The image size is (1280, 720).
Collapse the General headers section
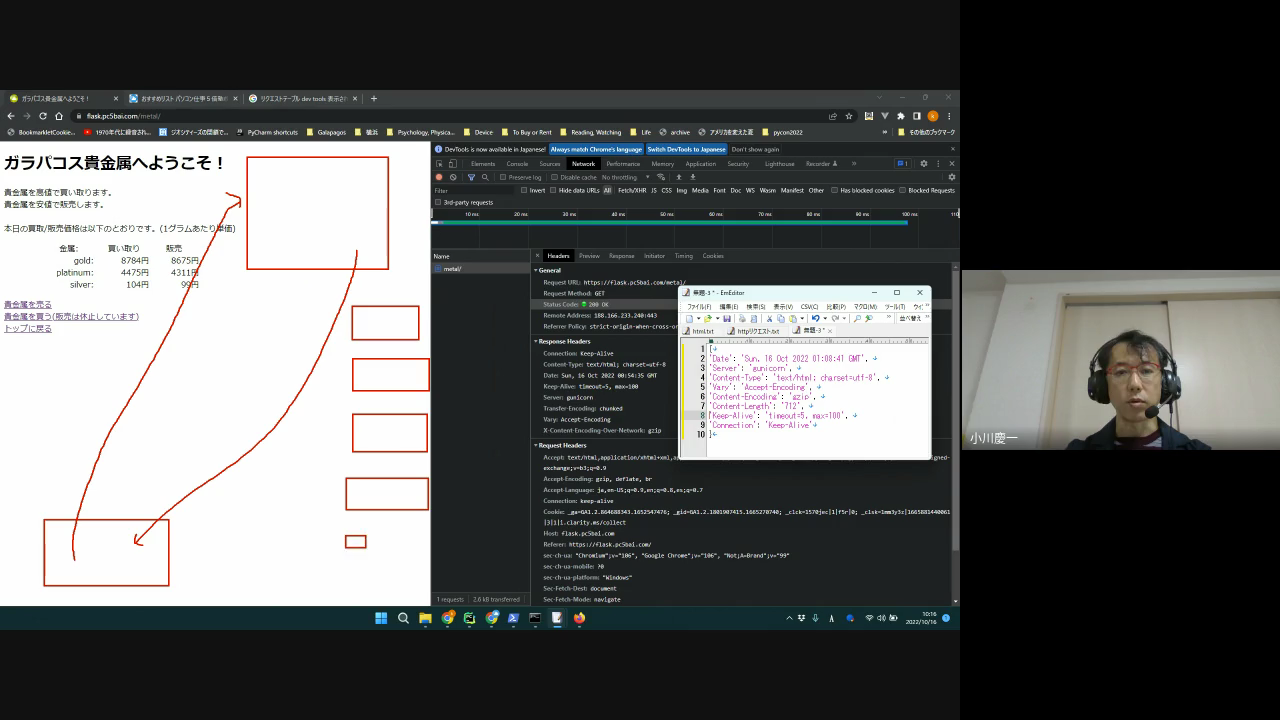(548, 270)
